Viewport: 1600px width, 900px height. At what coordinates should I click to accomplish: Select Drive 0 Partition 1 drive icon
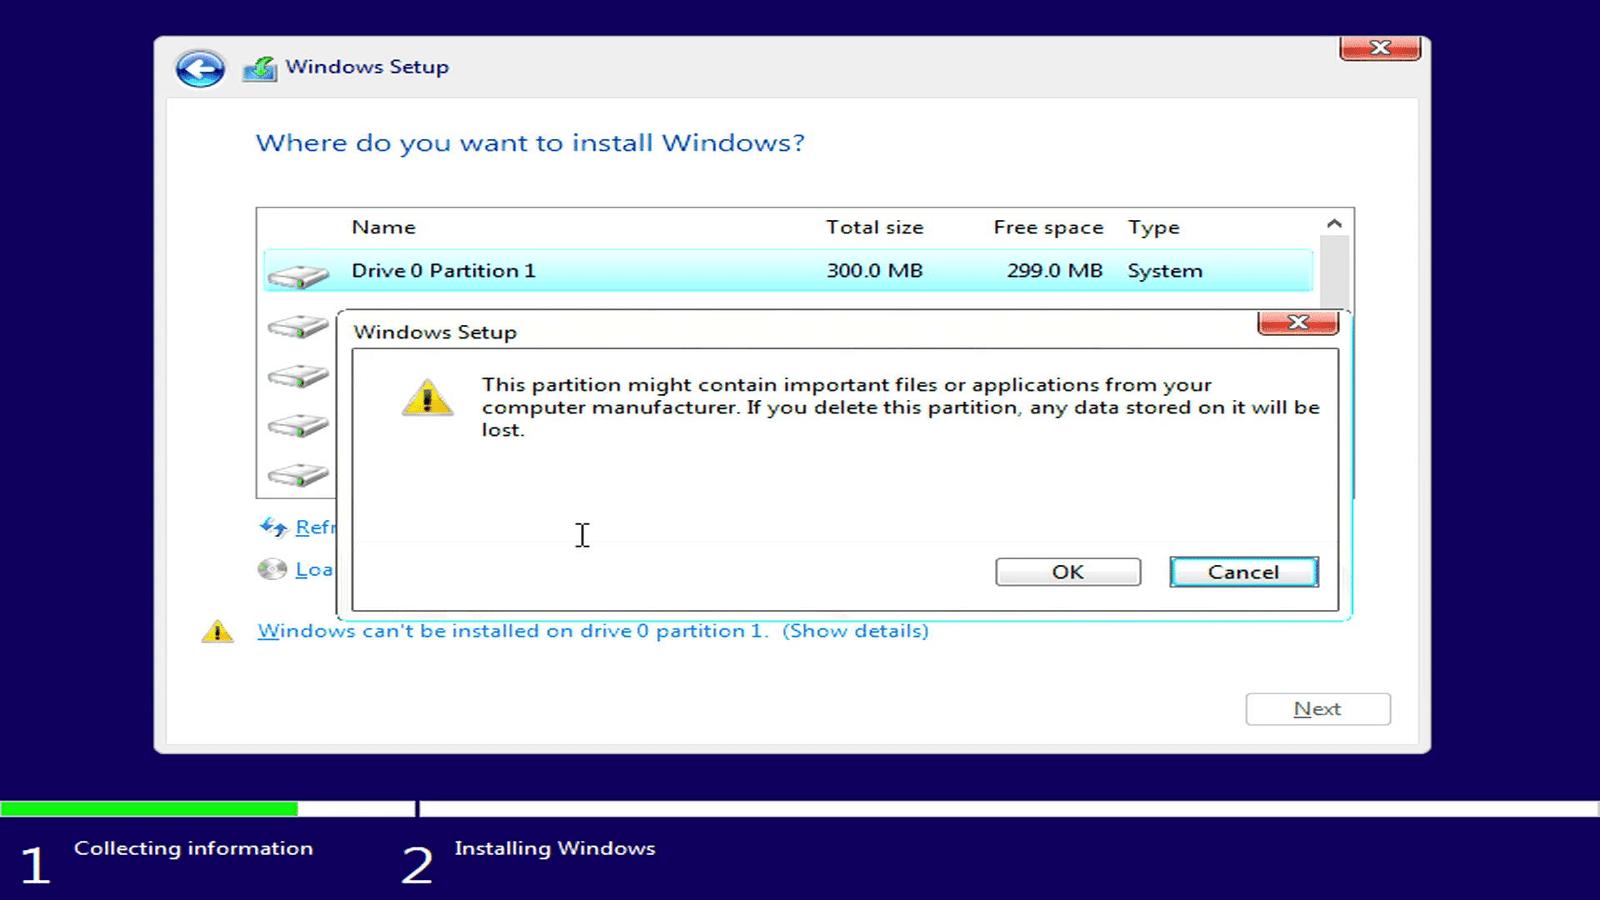(298, 276)
